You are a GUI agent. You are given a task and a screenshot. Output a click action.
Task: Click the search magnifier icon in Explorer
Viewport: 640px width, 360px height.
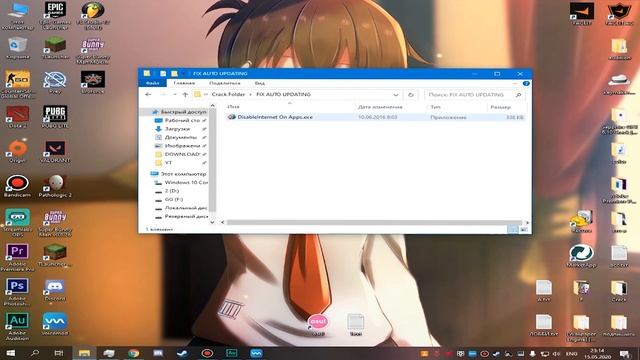(518, 95)
